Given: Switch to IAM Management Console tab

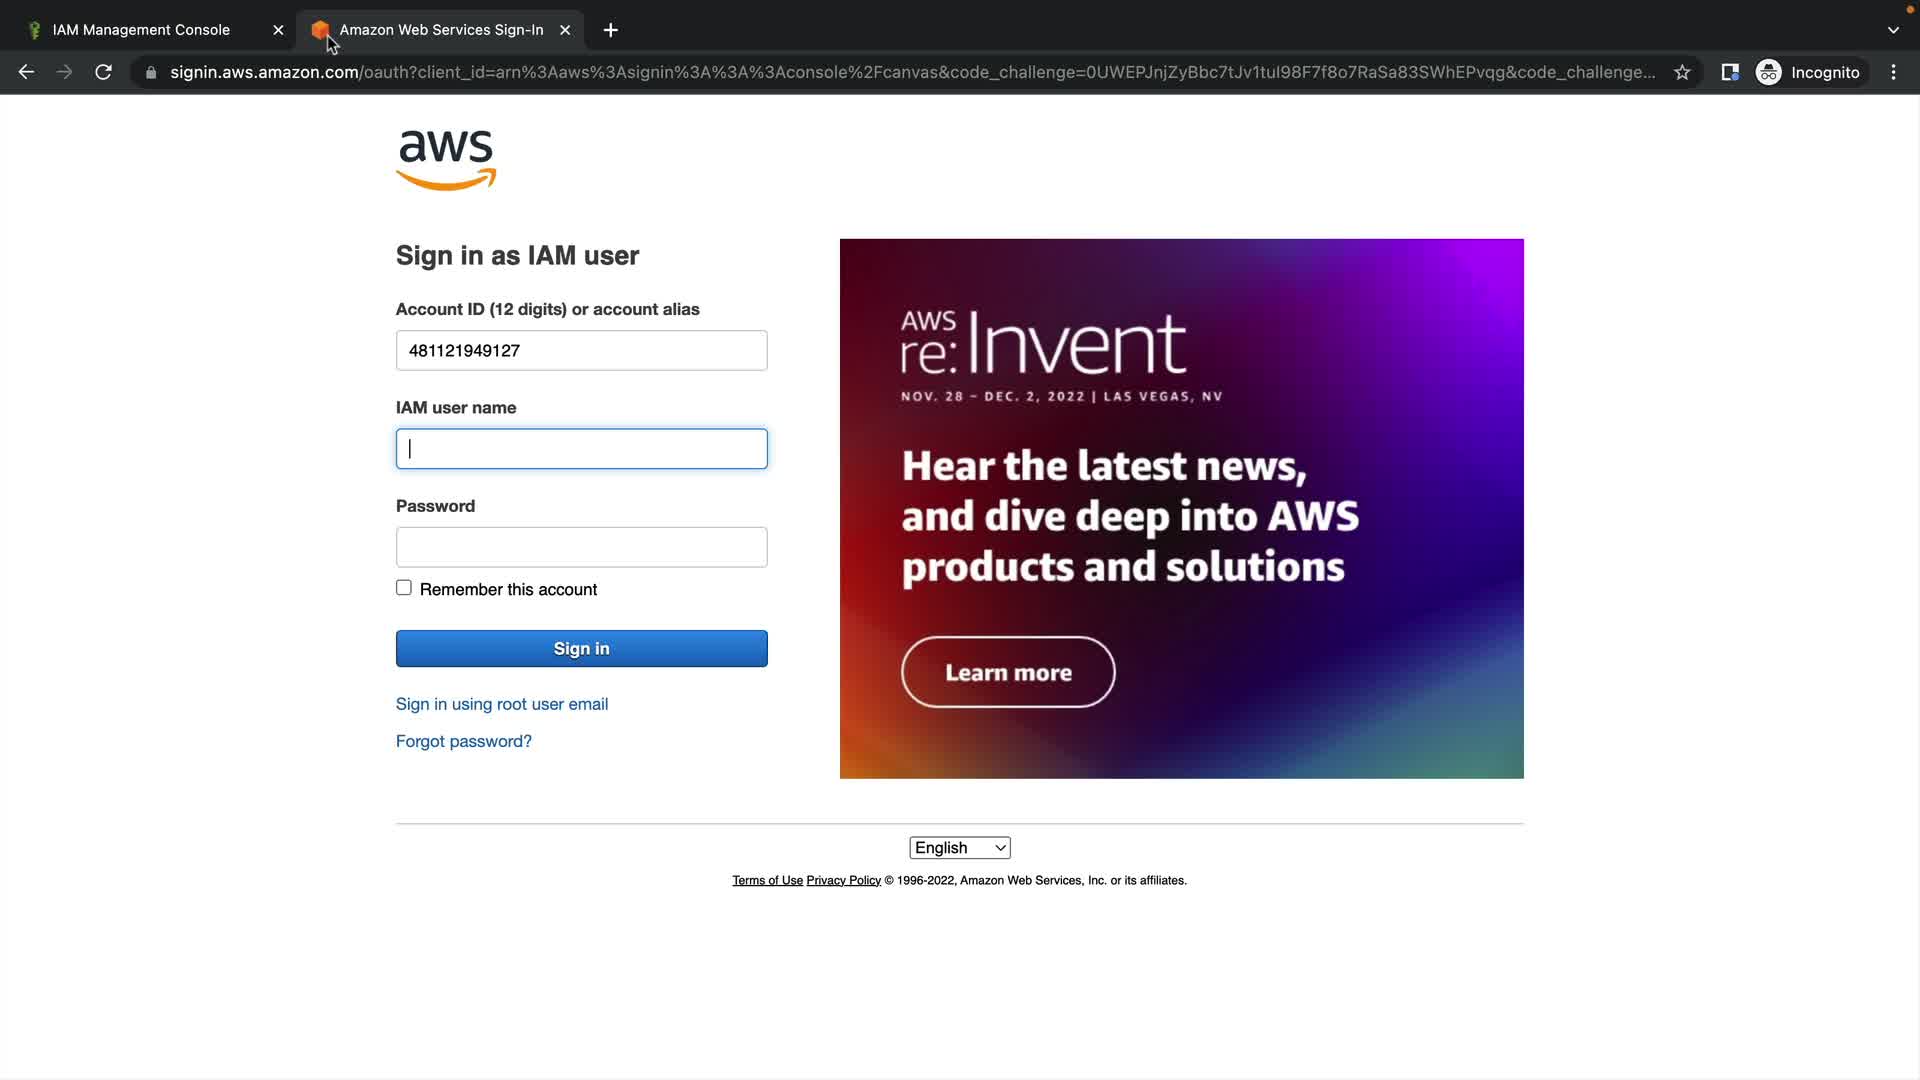Looking at the screenshot, I should [x=141, y=30].
